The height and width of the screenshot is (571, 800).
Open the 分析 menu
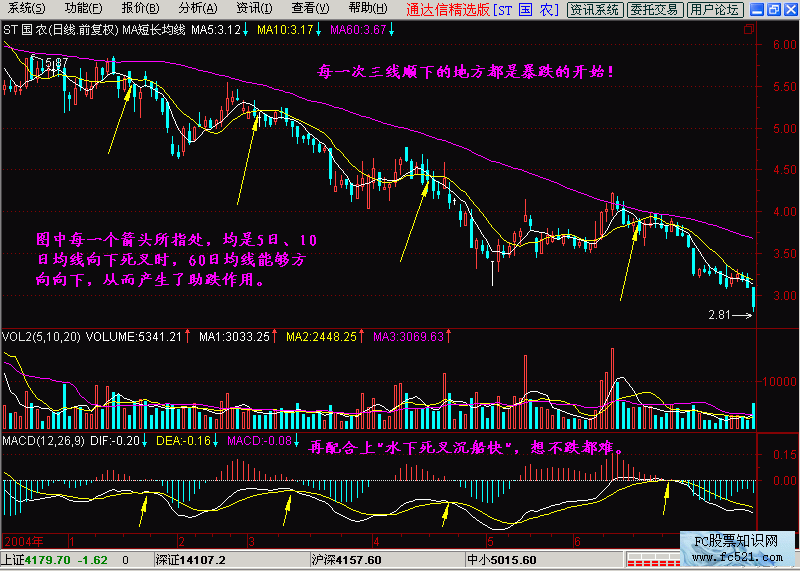[x=198, y=9]
